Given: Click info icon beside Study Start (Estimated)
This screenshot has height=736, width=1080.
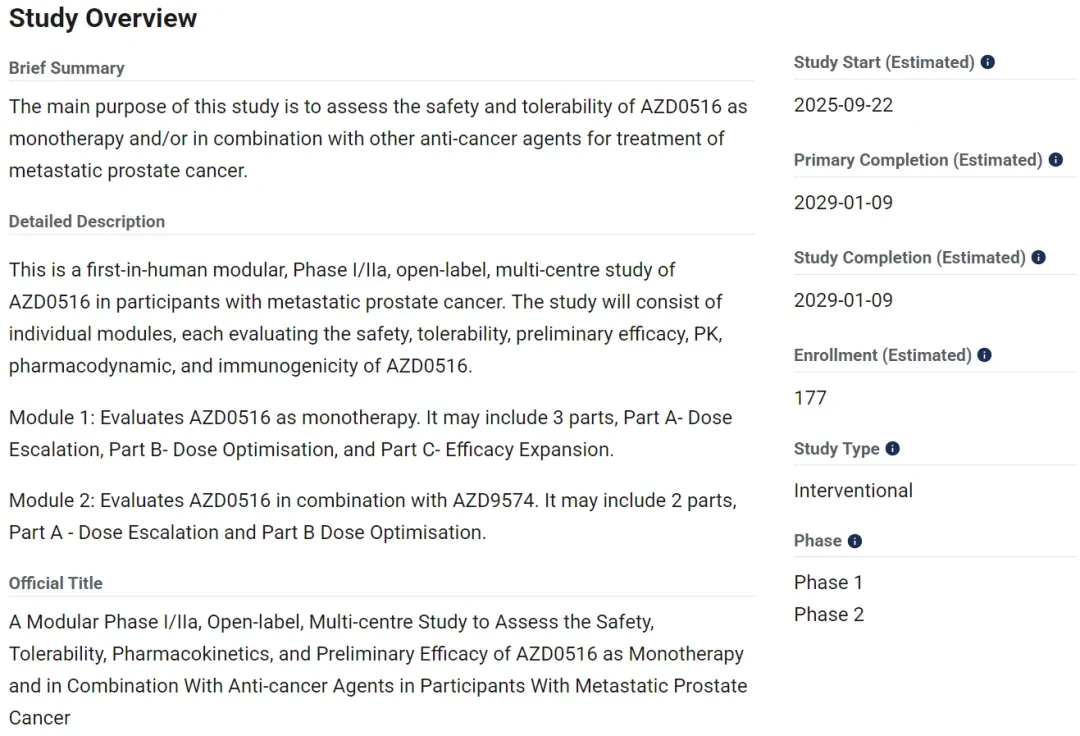Looking at the screenshot, I should [x=987, y=62].
